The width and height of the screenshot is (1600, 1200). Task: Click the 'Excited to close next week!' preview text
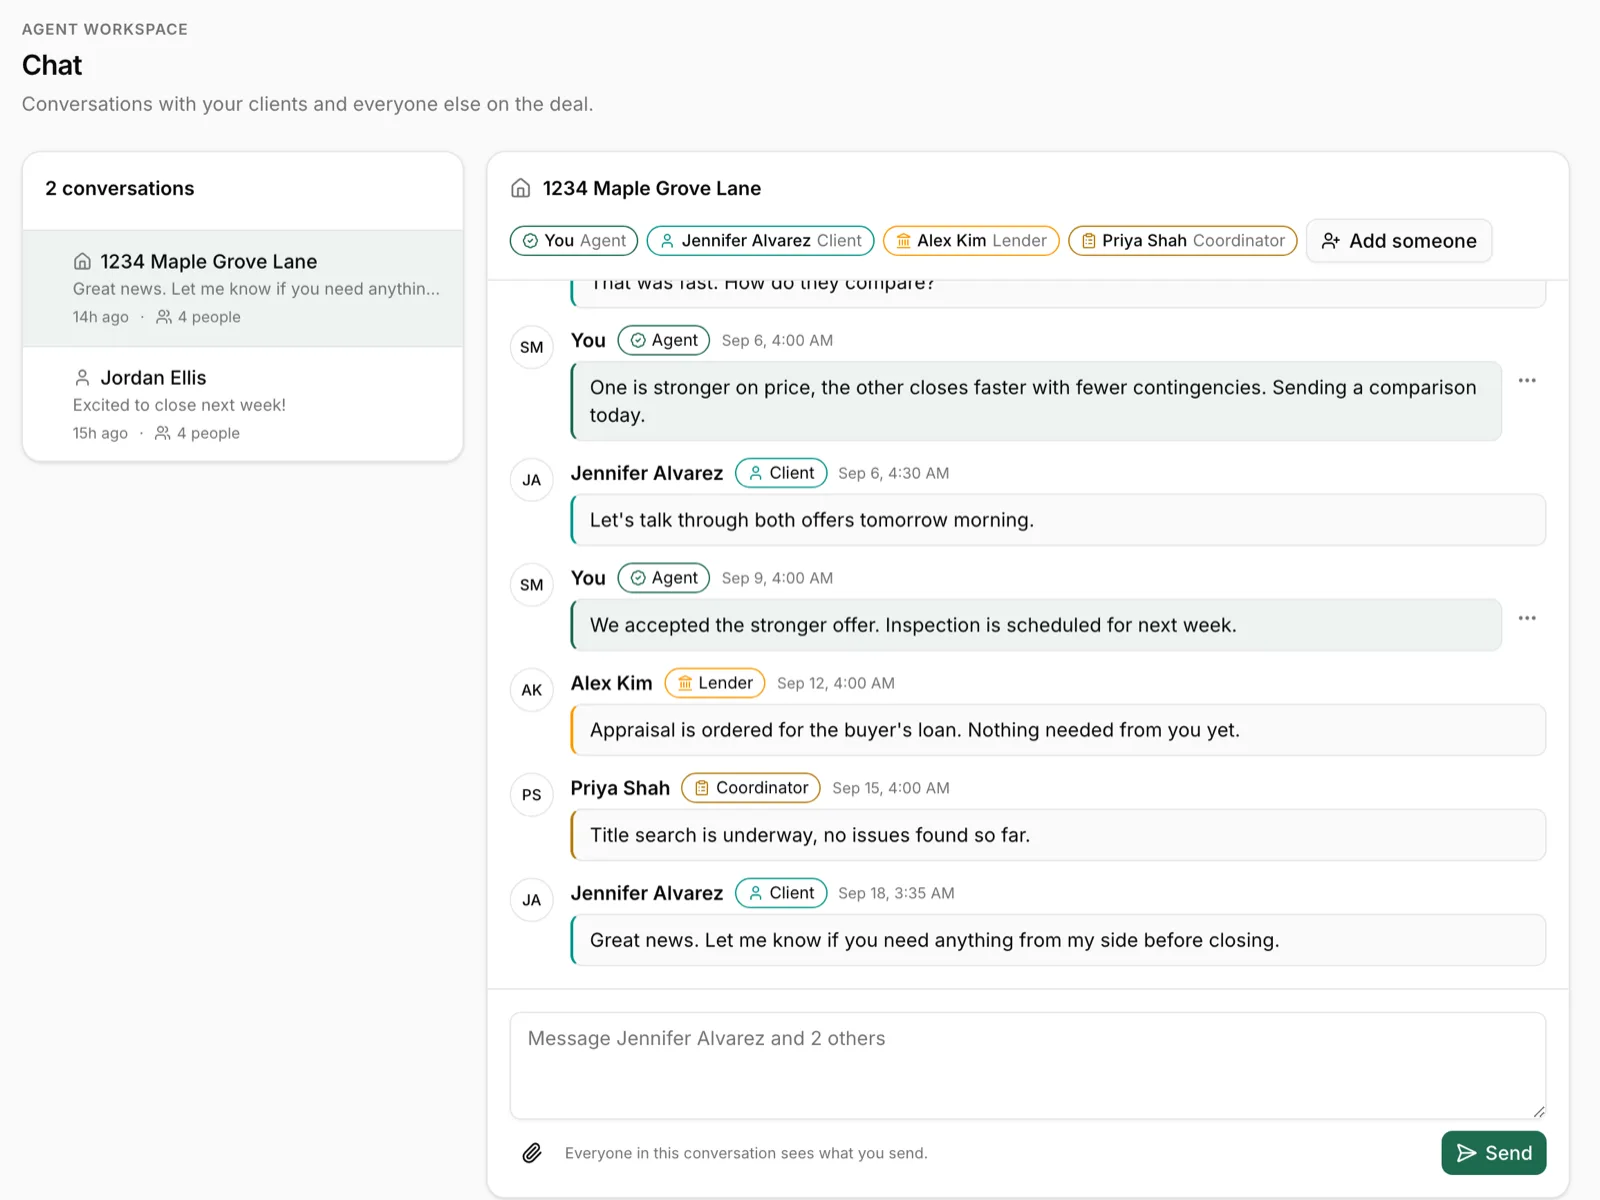179,405
